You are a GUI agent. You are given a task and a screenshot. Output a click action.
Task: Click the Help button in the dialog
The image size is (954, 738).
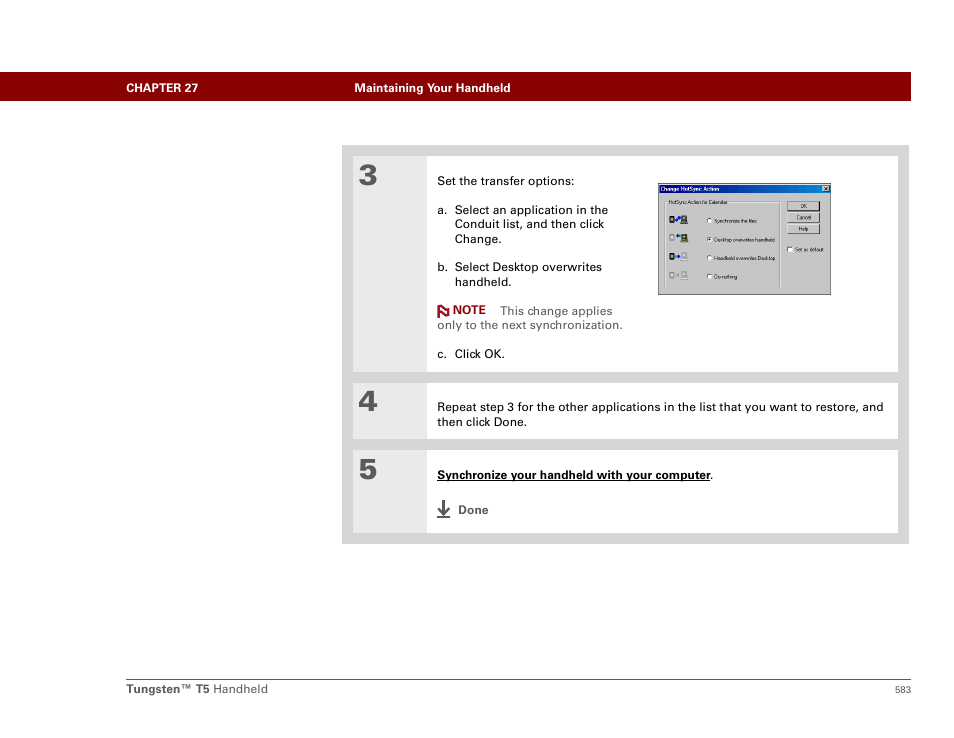click(803, 229)
